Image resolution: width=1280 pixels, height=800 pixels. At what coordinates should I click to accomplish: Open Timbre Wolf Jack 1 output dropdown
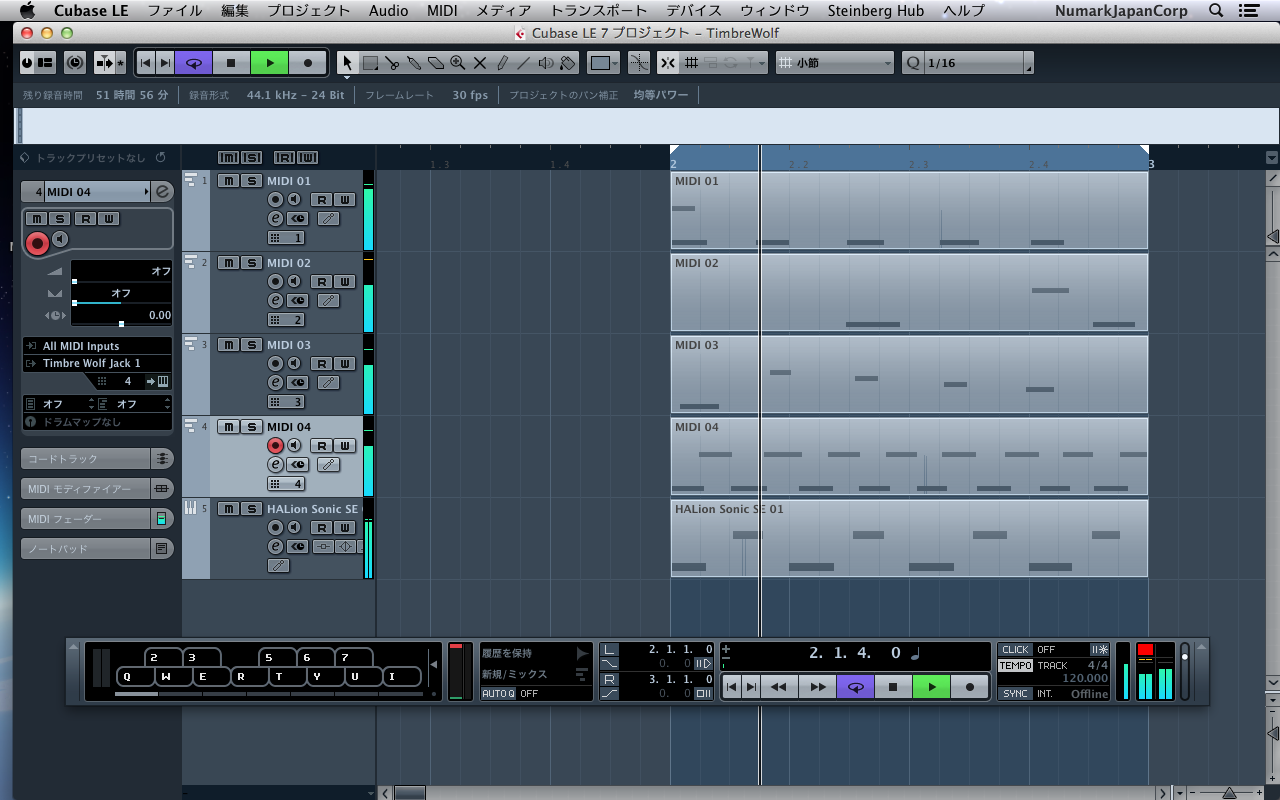coord(97,363)
